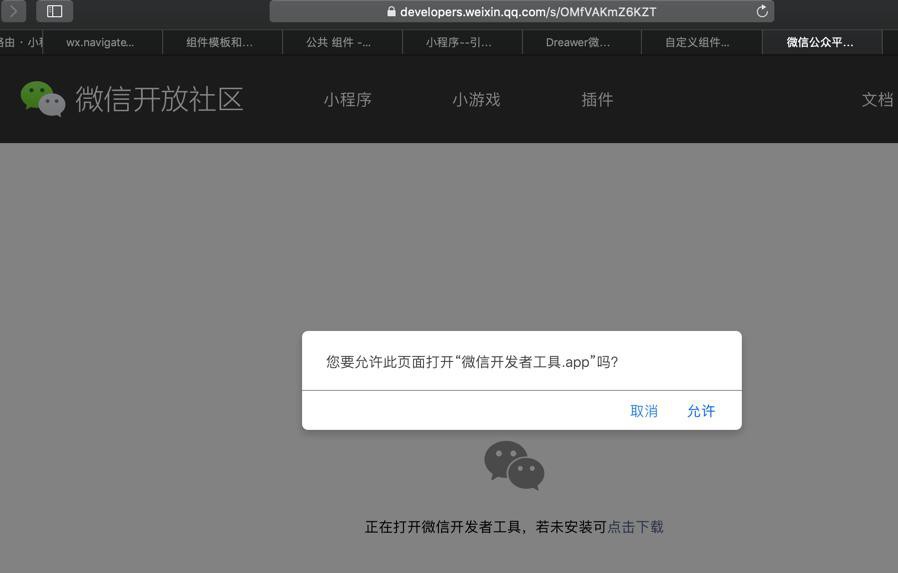Viewport: 898px width, 573px height.
Task: Reload the page with refresh icon
Action: coord(762,11)
